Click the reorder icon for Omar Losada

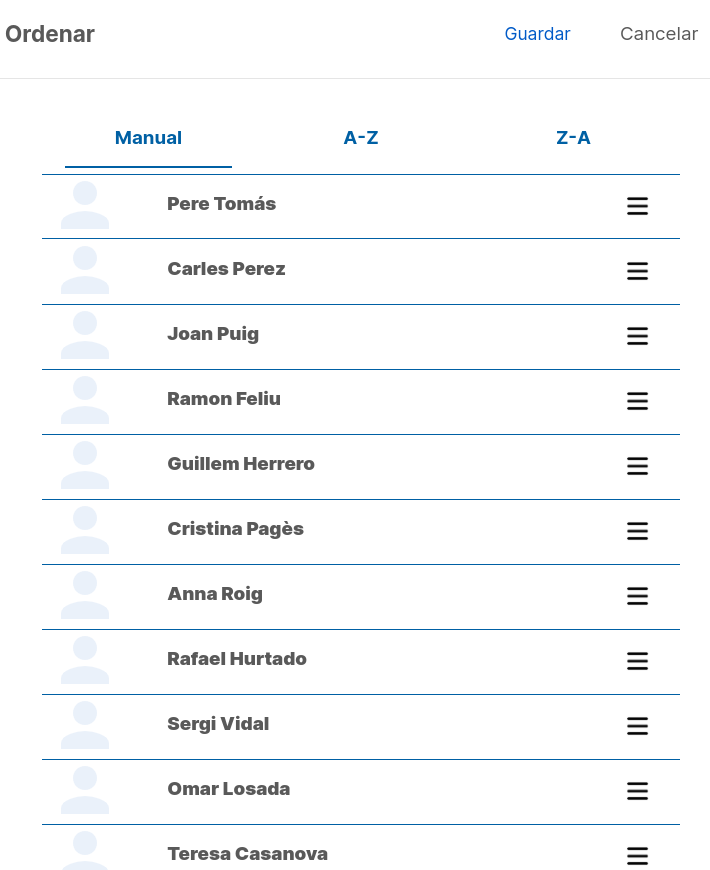pos(637,790)
